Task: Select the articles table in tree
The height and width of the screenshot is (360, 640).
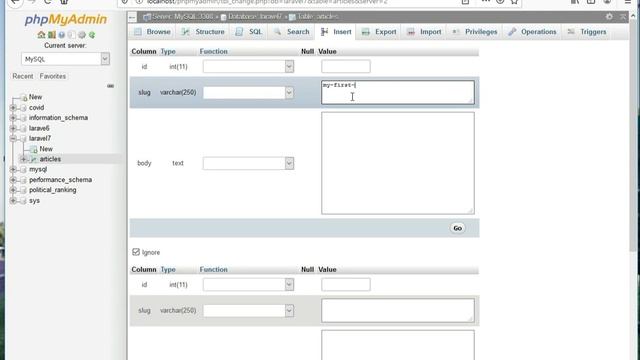Action: pos(50,159)
